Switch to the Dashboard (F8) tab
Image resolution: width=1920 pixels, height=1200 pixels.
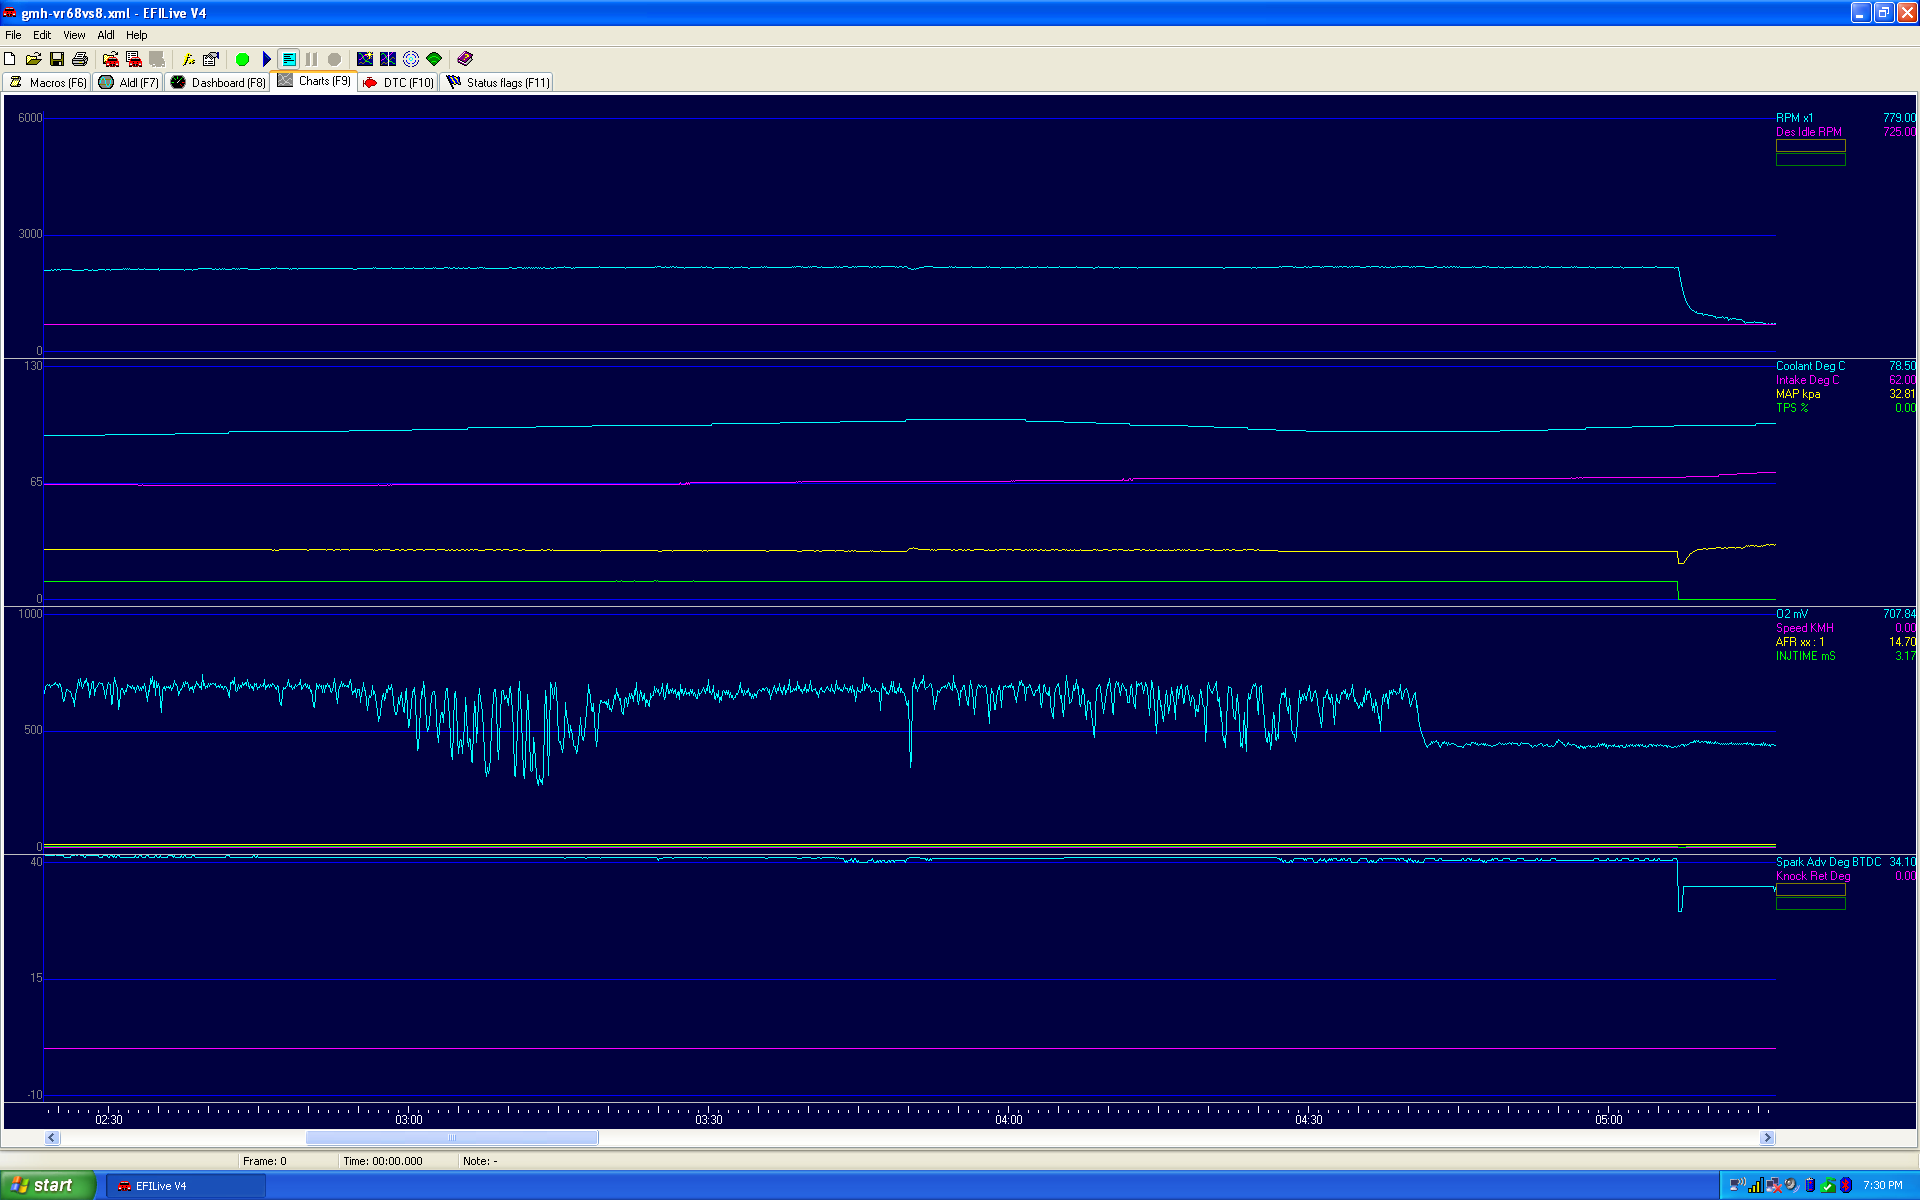[x=218, y=82]
